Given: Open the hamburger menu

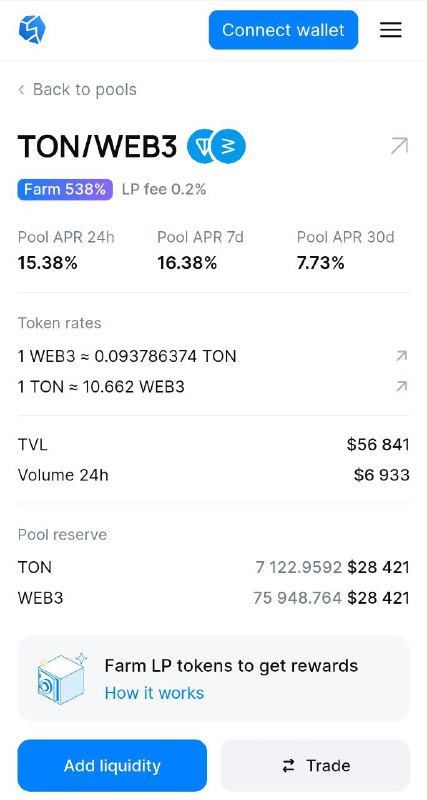Looking at the screenshot, I should [x=391, y=30].
